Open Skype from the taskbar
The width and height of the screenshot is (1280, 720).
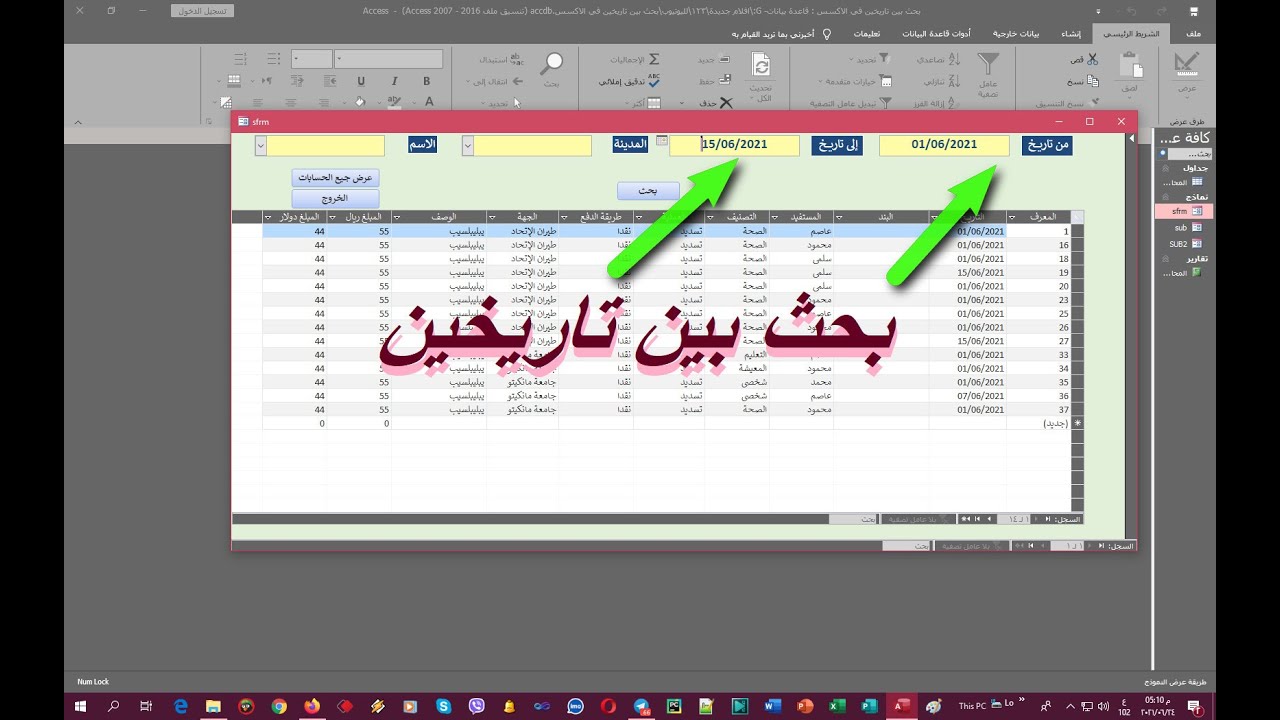coord(443,706)
